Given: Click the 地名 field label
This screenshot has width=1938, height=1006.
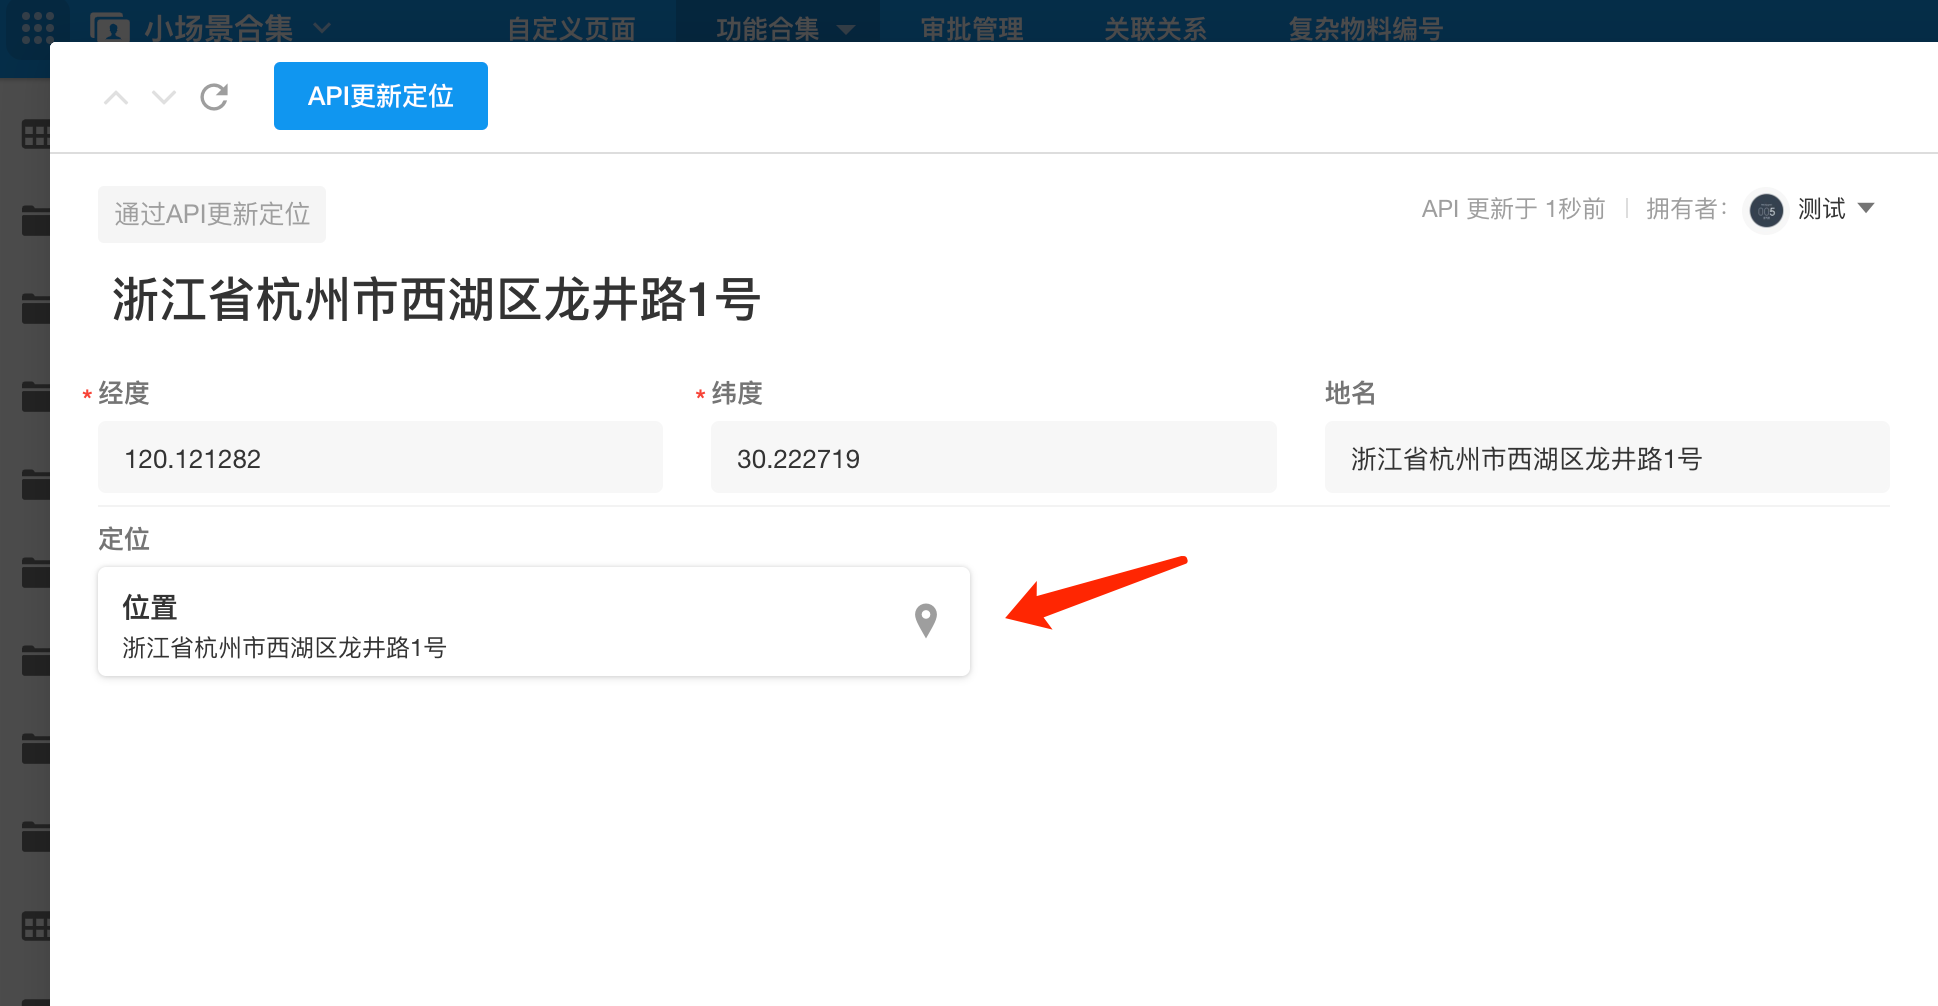Looking at the screenshot, I should coord(1351,393).
